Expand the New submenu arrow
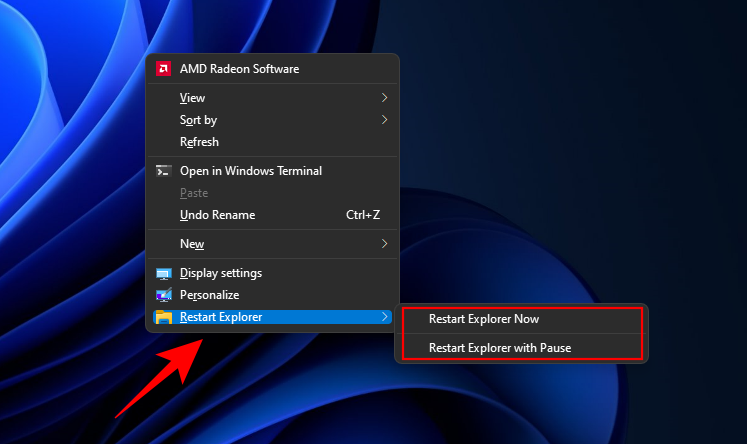 [x=384, y=243]
